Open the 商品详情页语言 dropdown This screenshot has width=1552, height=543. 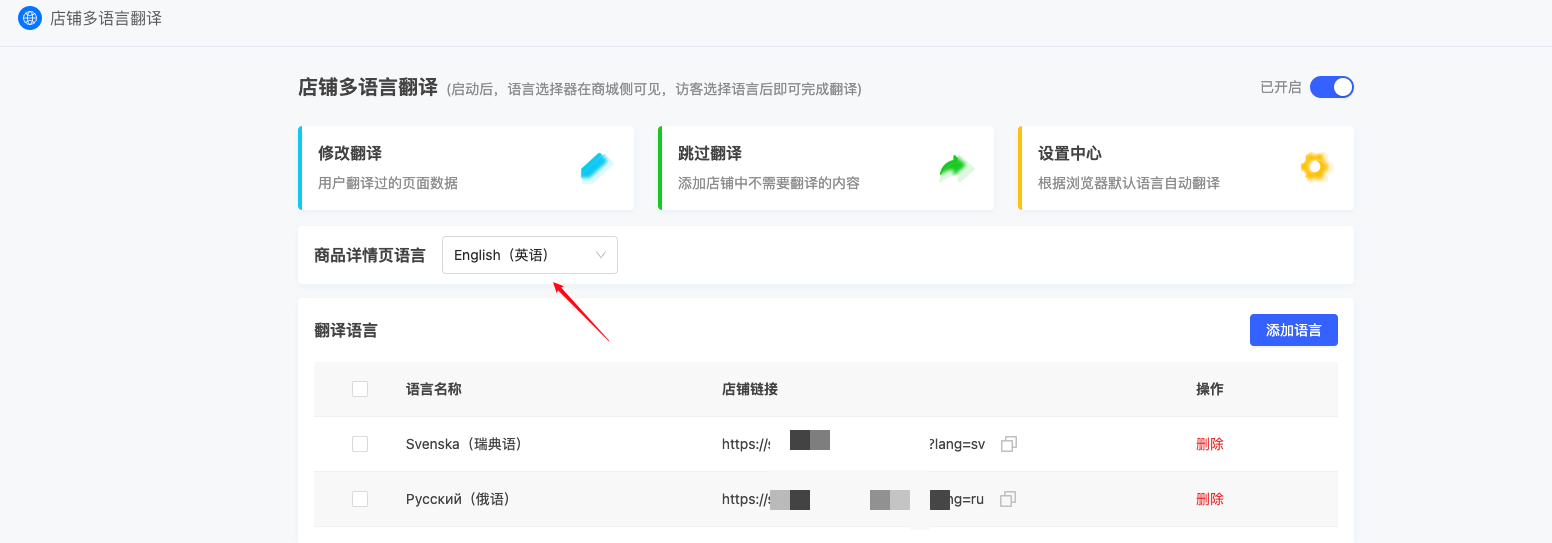pos(529,255)
